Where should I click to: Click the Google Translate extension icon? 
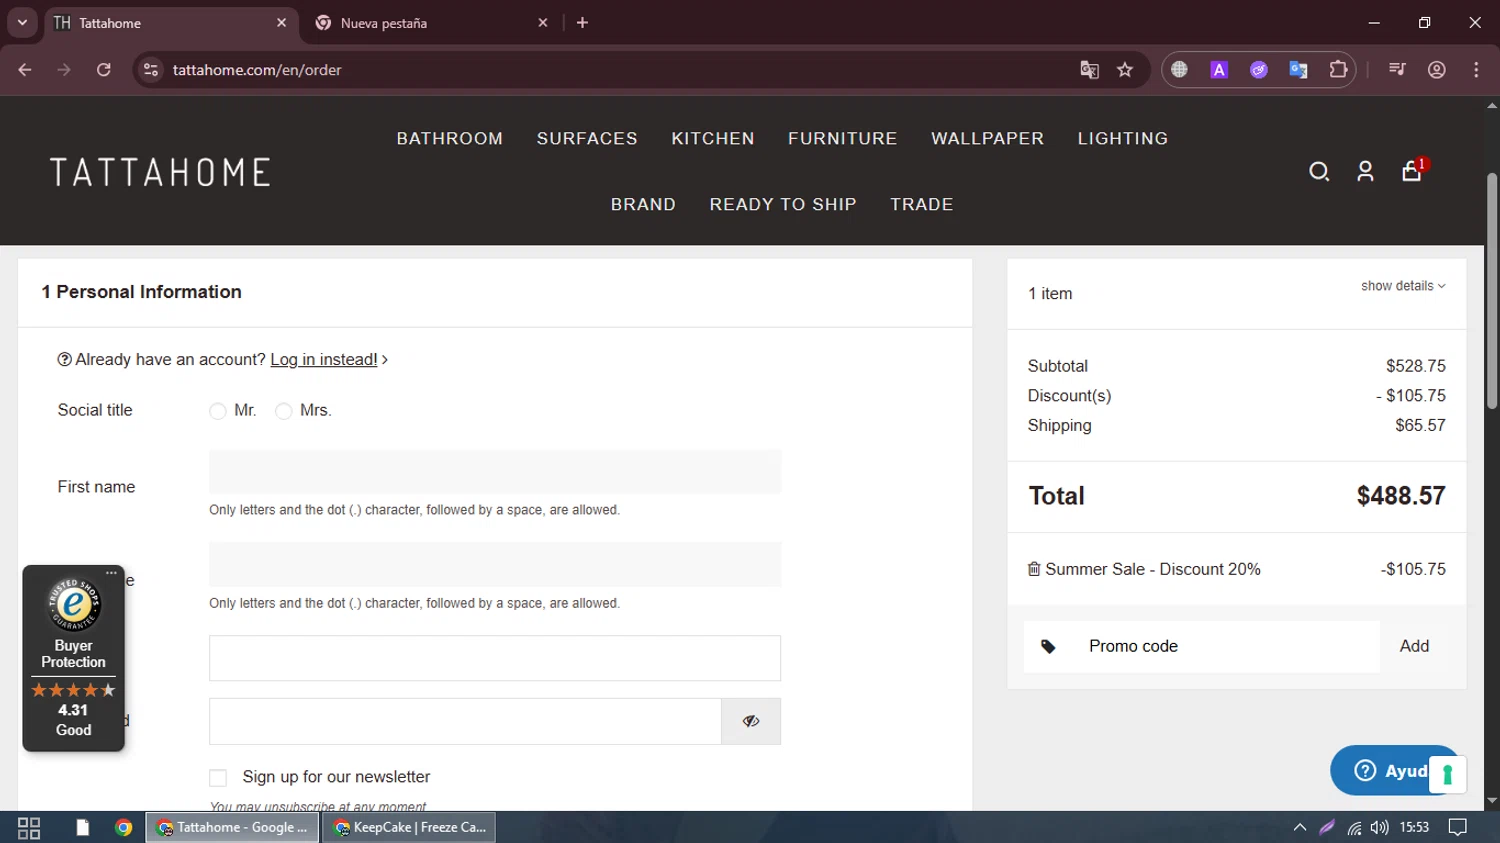click(x=1298, y=70)
